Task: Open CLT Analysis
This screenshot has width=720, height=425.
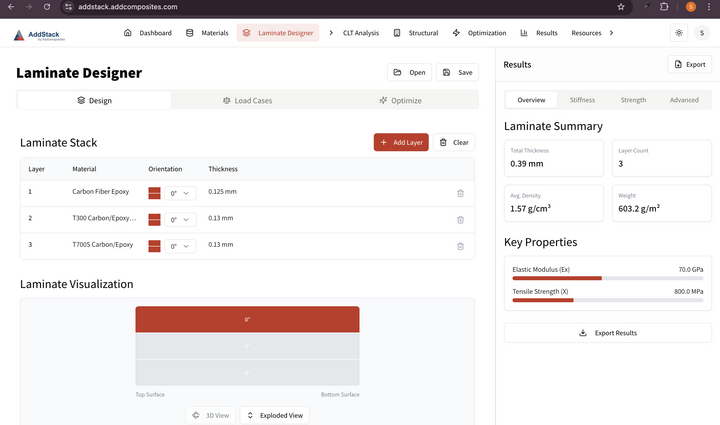Action: pyautogui.click(x=361, y=33)
